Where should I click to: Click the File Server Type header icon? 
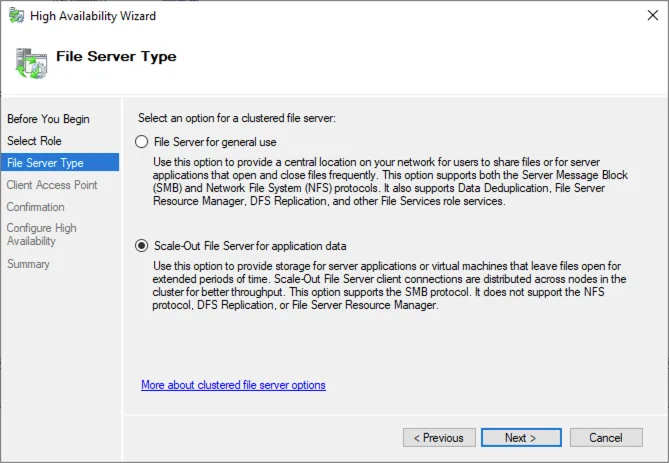(x=30, y=62)
